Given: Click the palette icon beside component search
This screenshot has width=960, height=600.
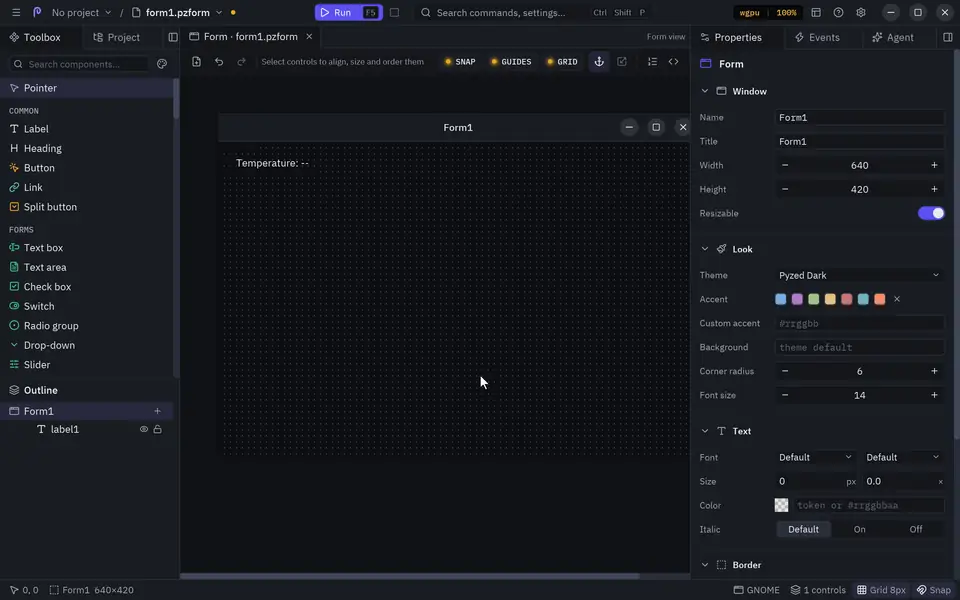Looking at the screenshot, I should click(162, 64).
